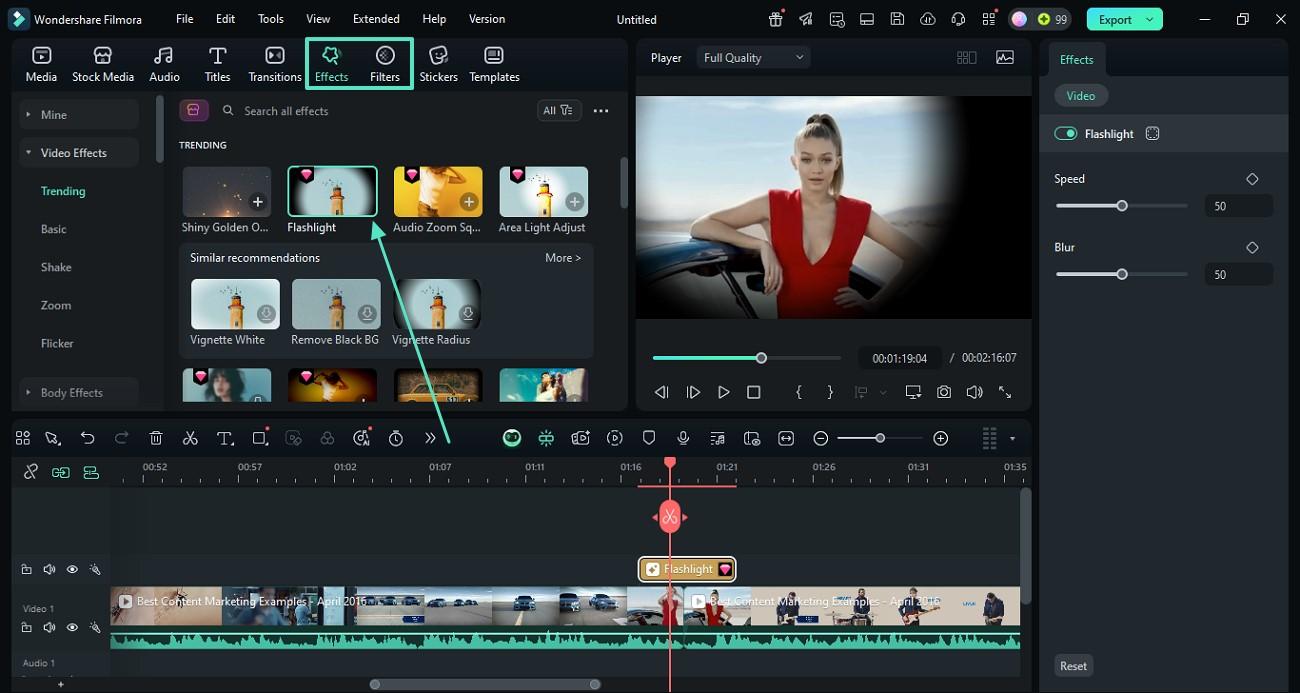
Task: Click the Stop button in the player
Action: [x=754, y=393]
